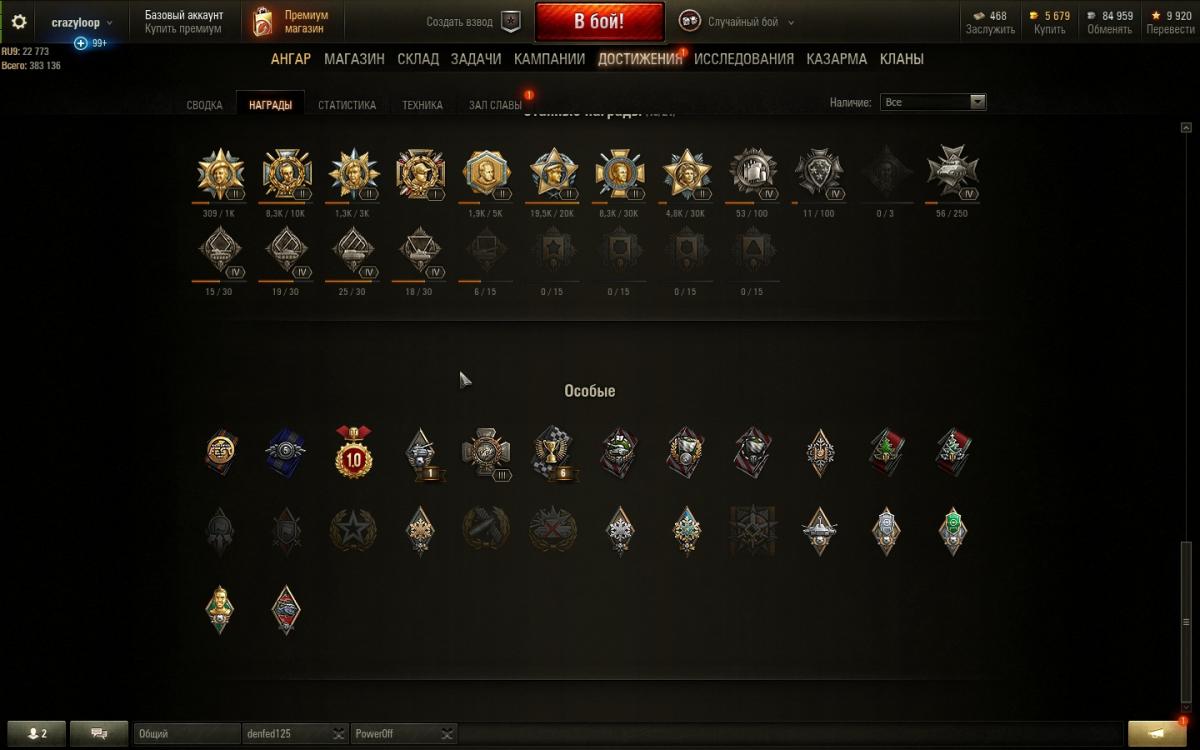1200x750 pixels.
Task: Select the red 10 anniversary medal
Action: point(353,452)
